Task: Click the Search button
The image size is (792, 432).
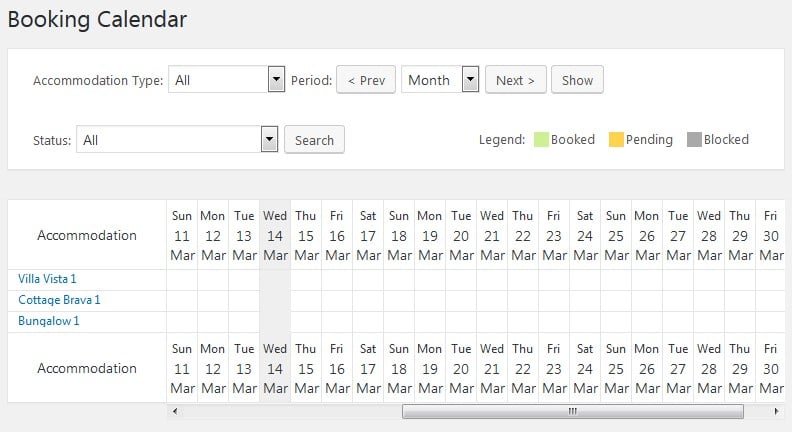Action: point(314,140)
